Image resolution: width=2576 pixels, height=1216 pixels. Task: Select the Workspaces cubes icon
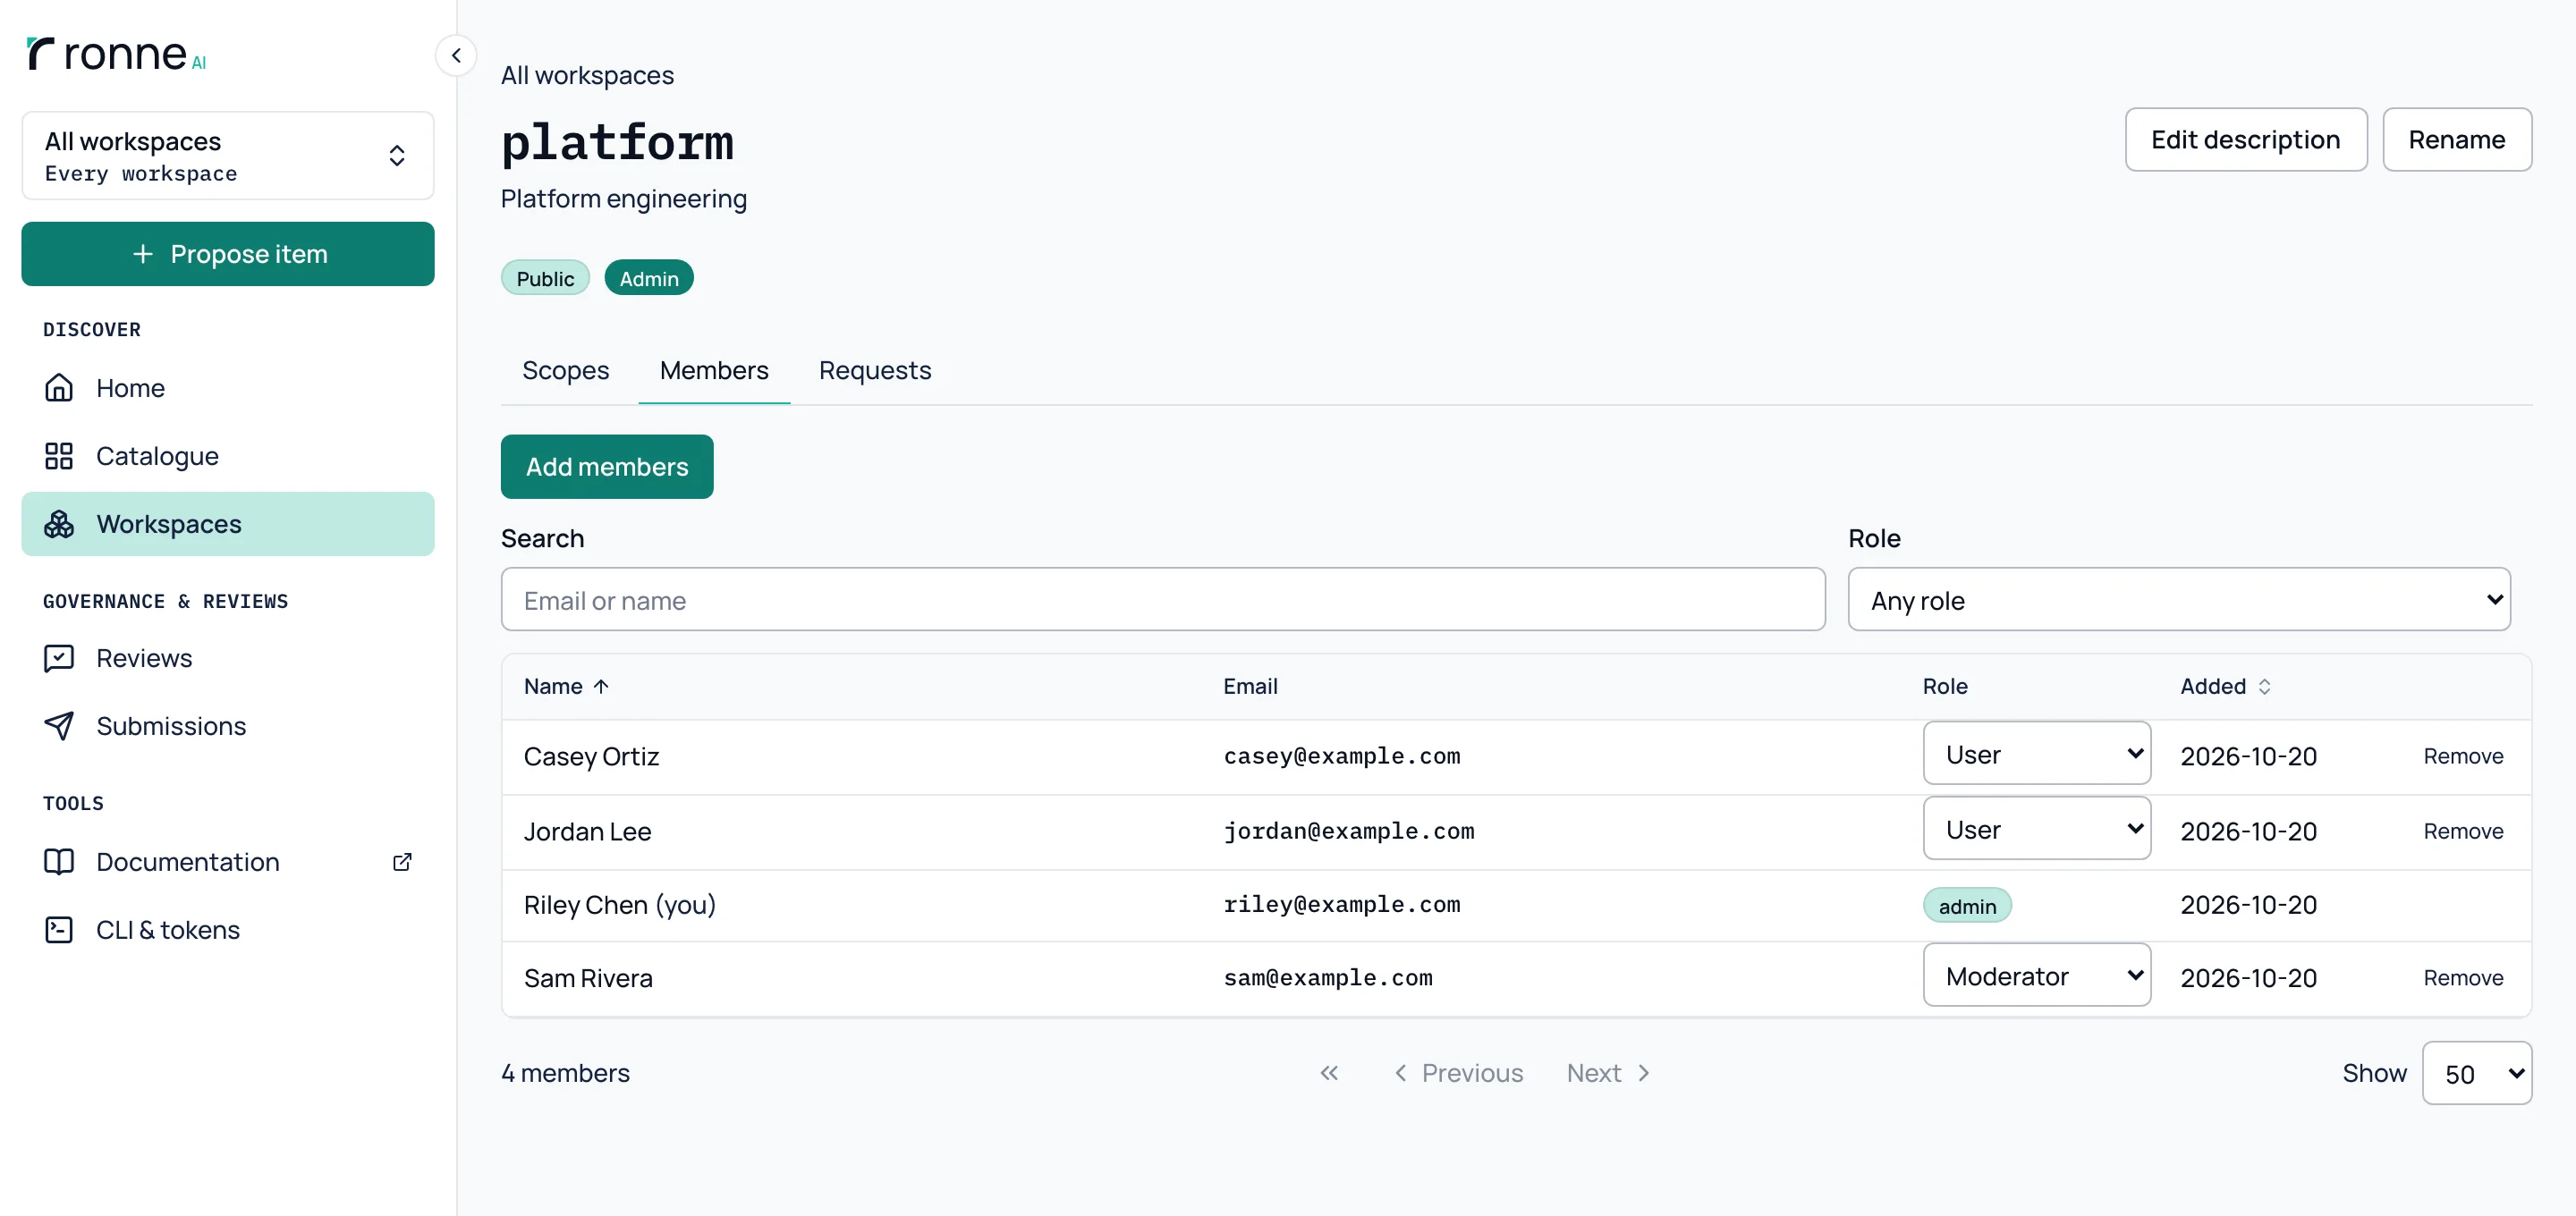[x=59, y=524]
